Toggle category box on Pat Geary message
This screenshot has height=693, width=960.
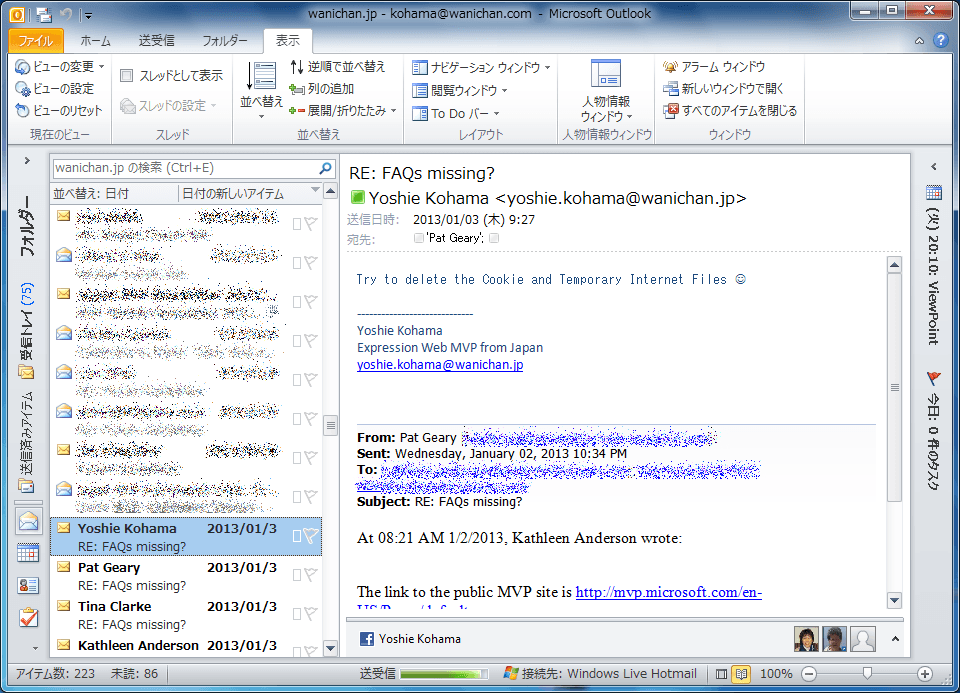[297, 575]
